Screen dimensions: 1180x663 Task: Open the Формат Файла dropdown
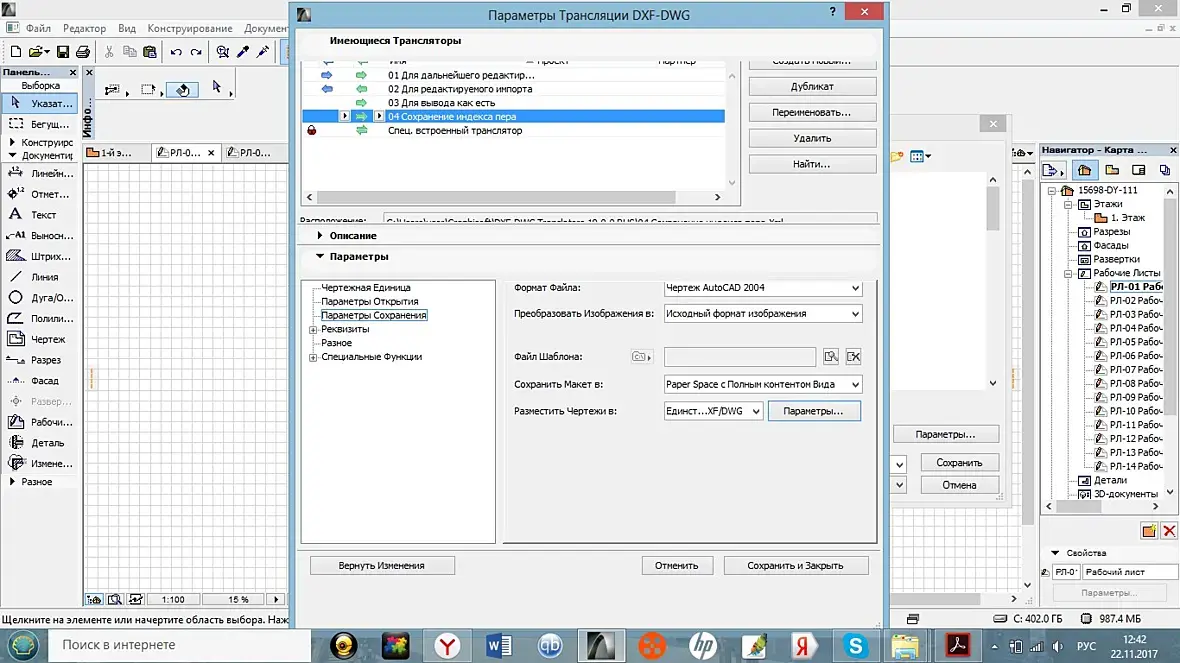coord(763,287)
